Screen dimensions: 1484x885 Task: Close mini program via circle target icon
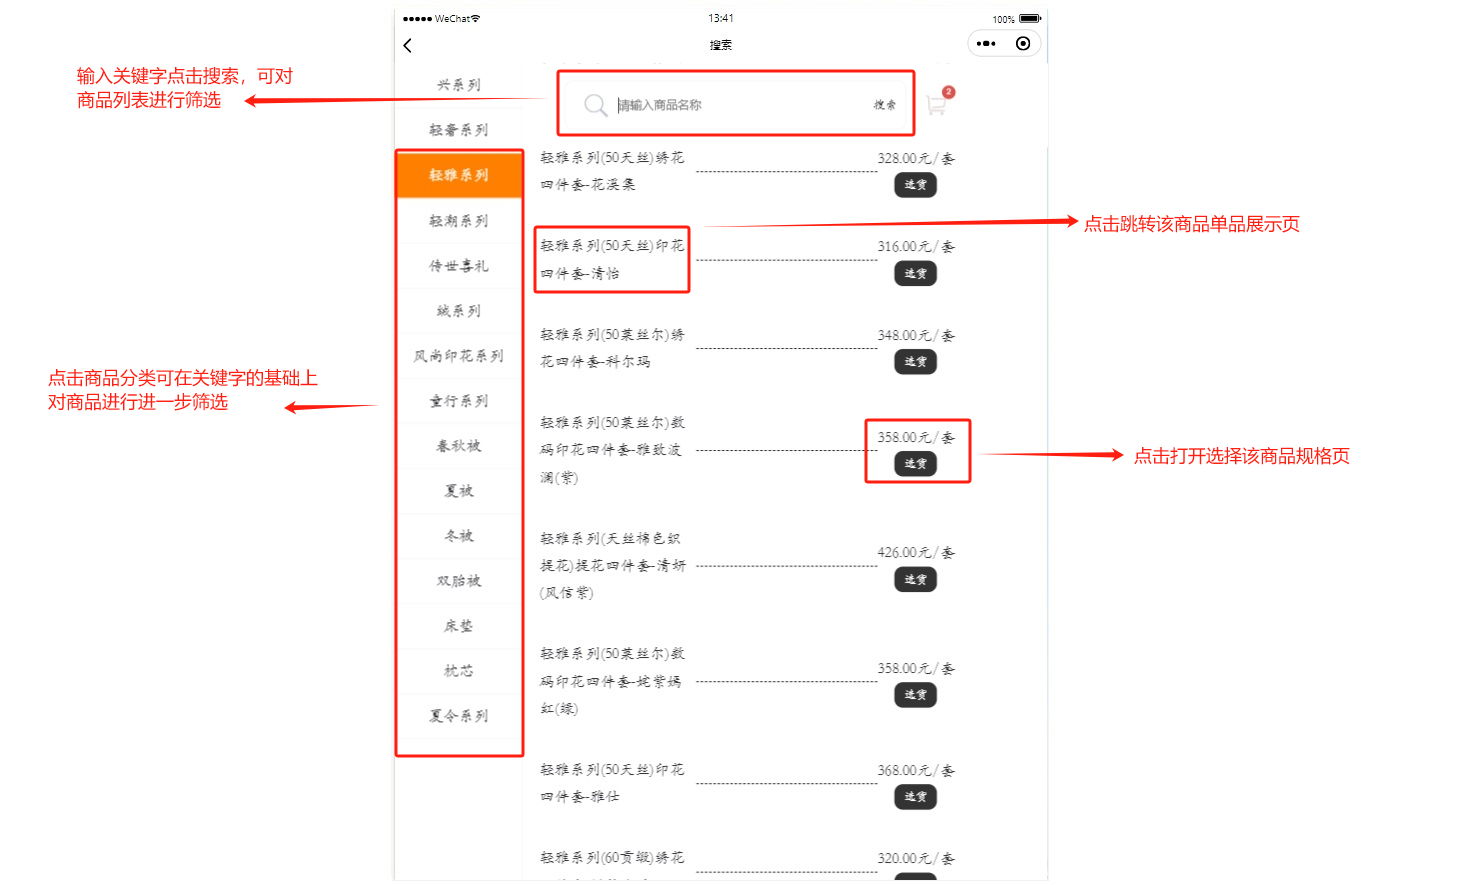click(1022, 44)
